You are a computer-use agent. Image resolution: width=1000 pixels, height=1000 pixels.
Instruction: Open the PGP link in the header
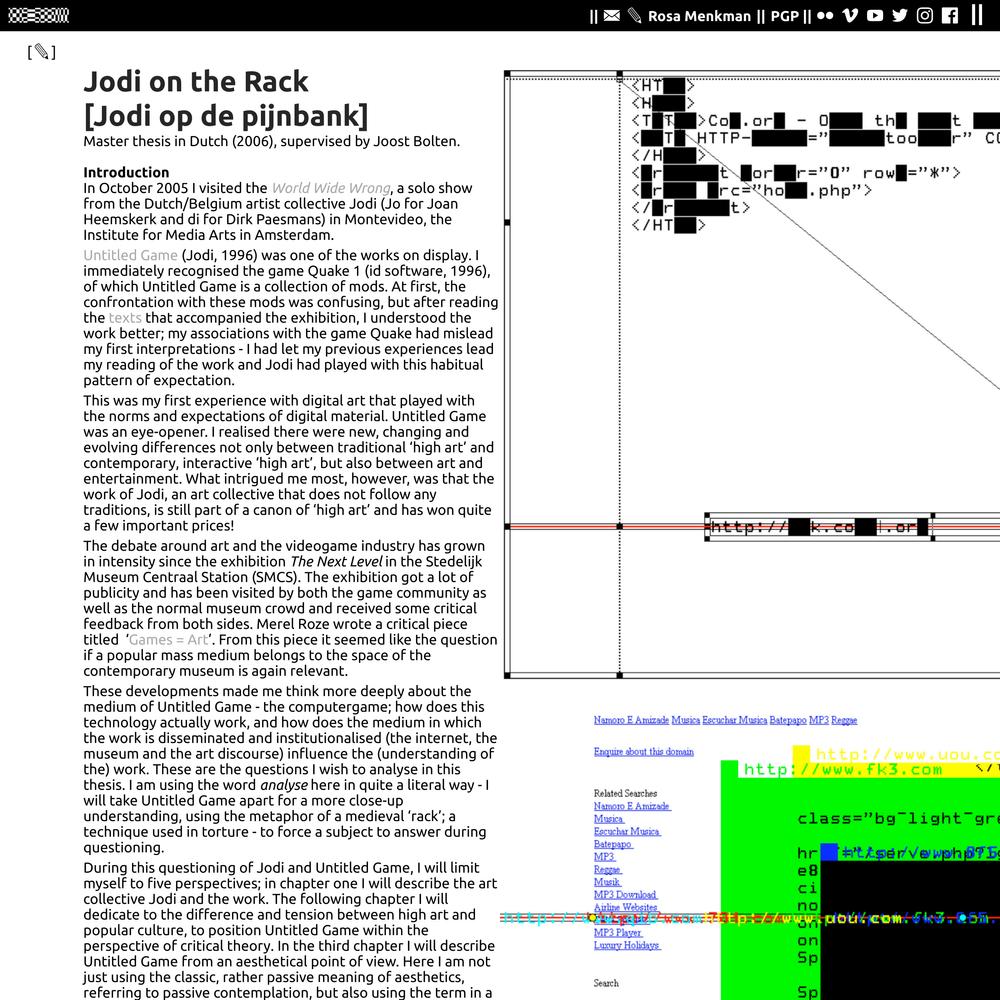pos(784,16)
